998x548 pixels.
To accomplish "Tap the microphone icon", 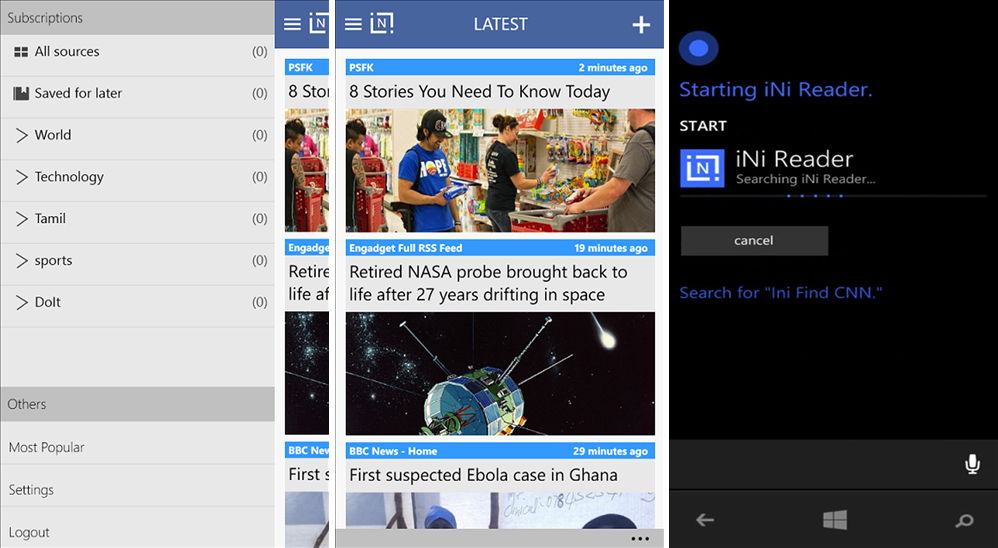I will 972,464.
